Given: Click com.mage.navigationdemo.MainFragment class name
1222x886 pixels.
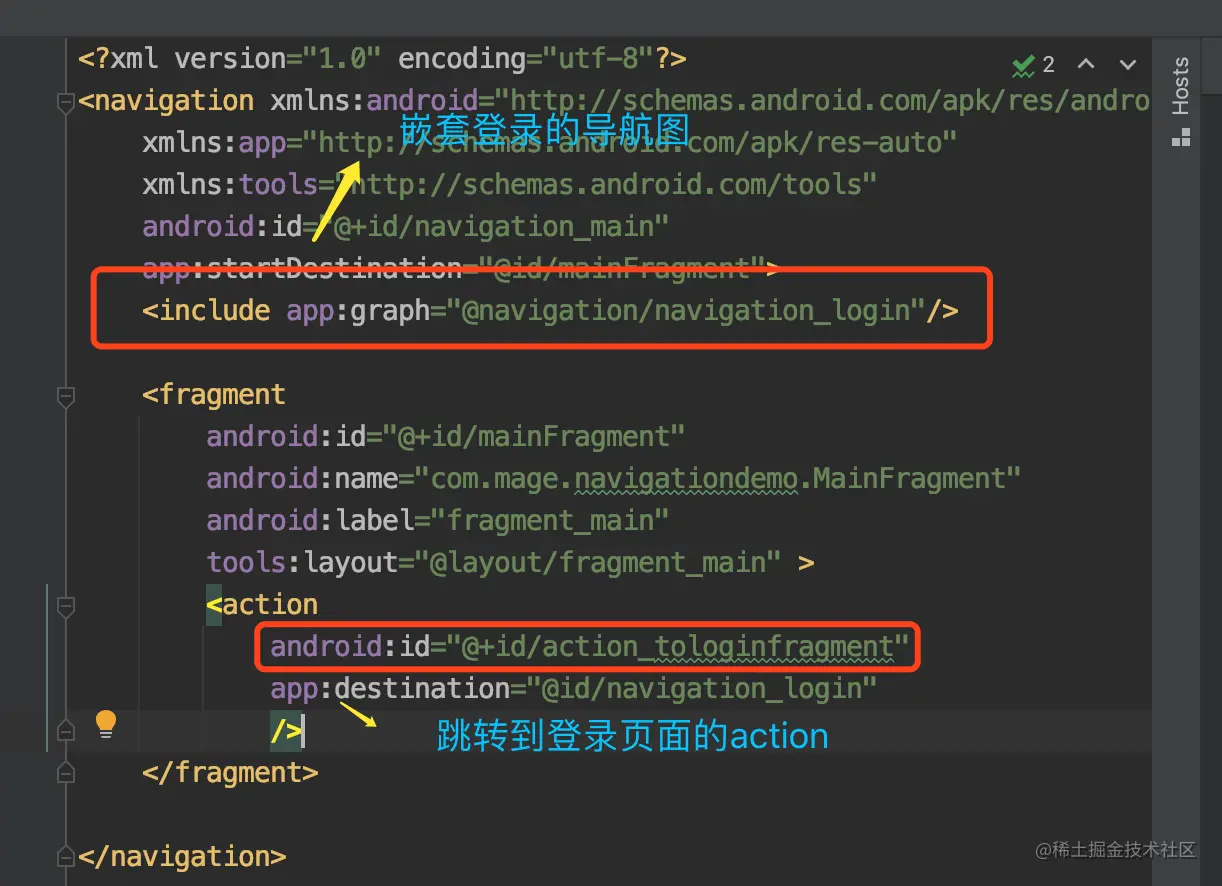Looking at the screenshot, I should click(716, 479).
